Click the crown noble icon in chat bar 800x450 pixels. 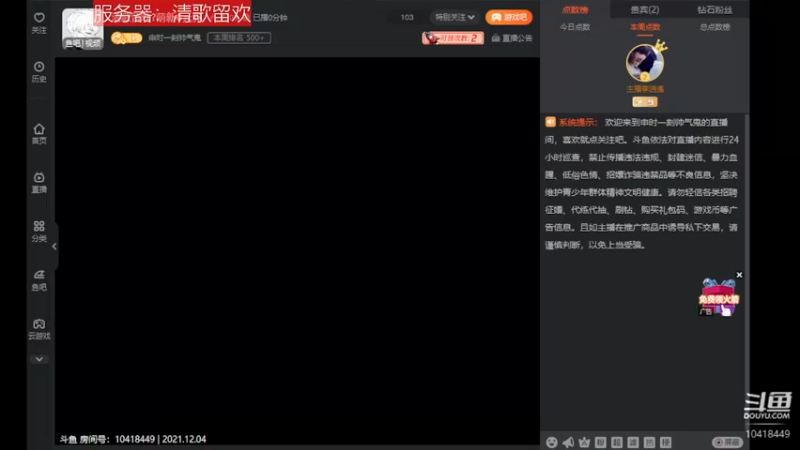pos(584,442)
